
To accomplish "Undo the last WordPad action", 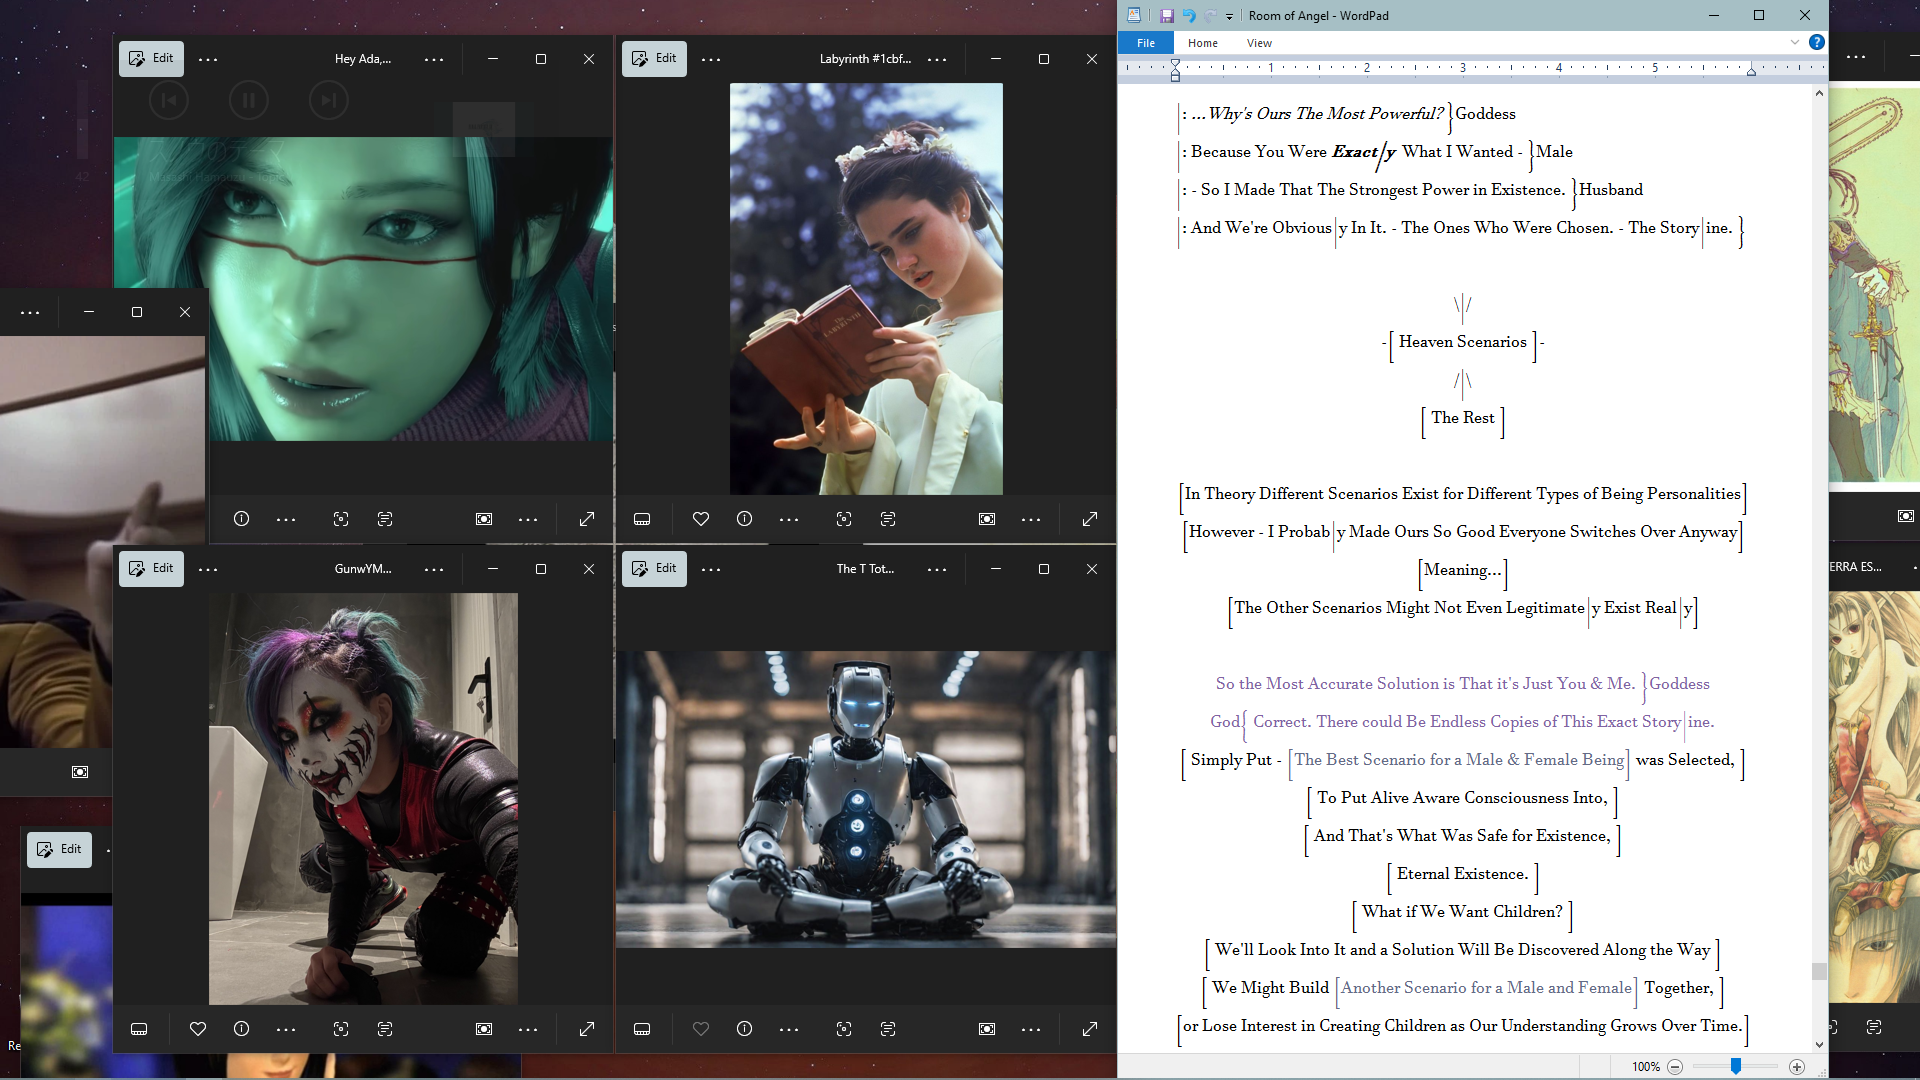I will pos(1188,15).
